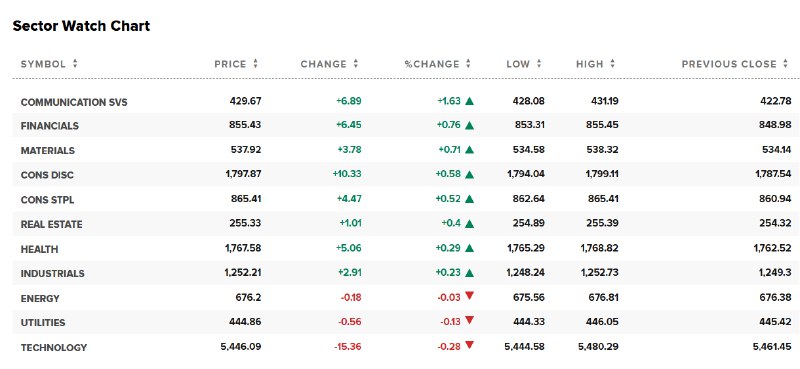
Task: Select Financials price 855.43
Action: tap(245, 125)
